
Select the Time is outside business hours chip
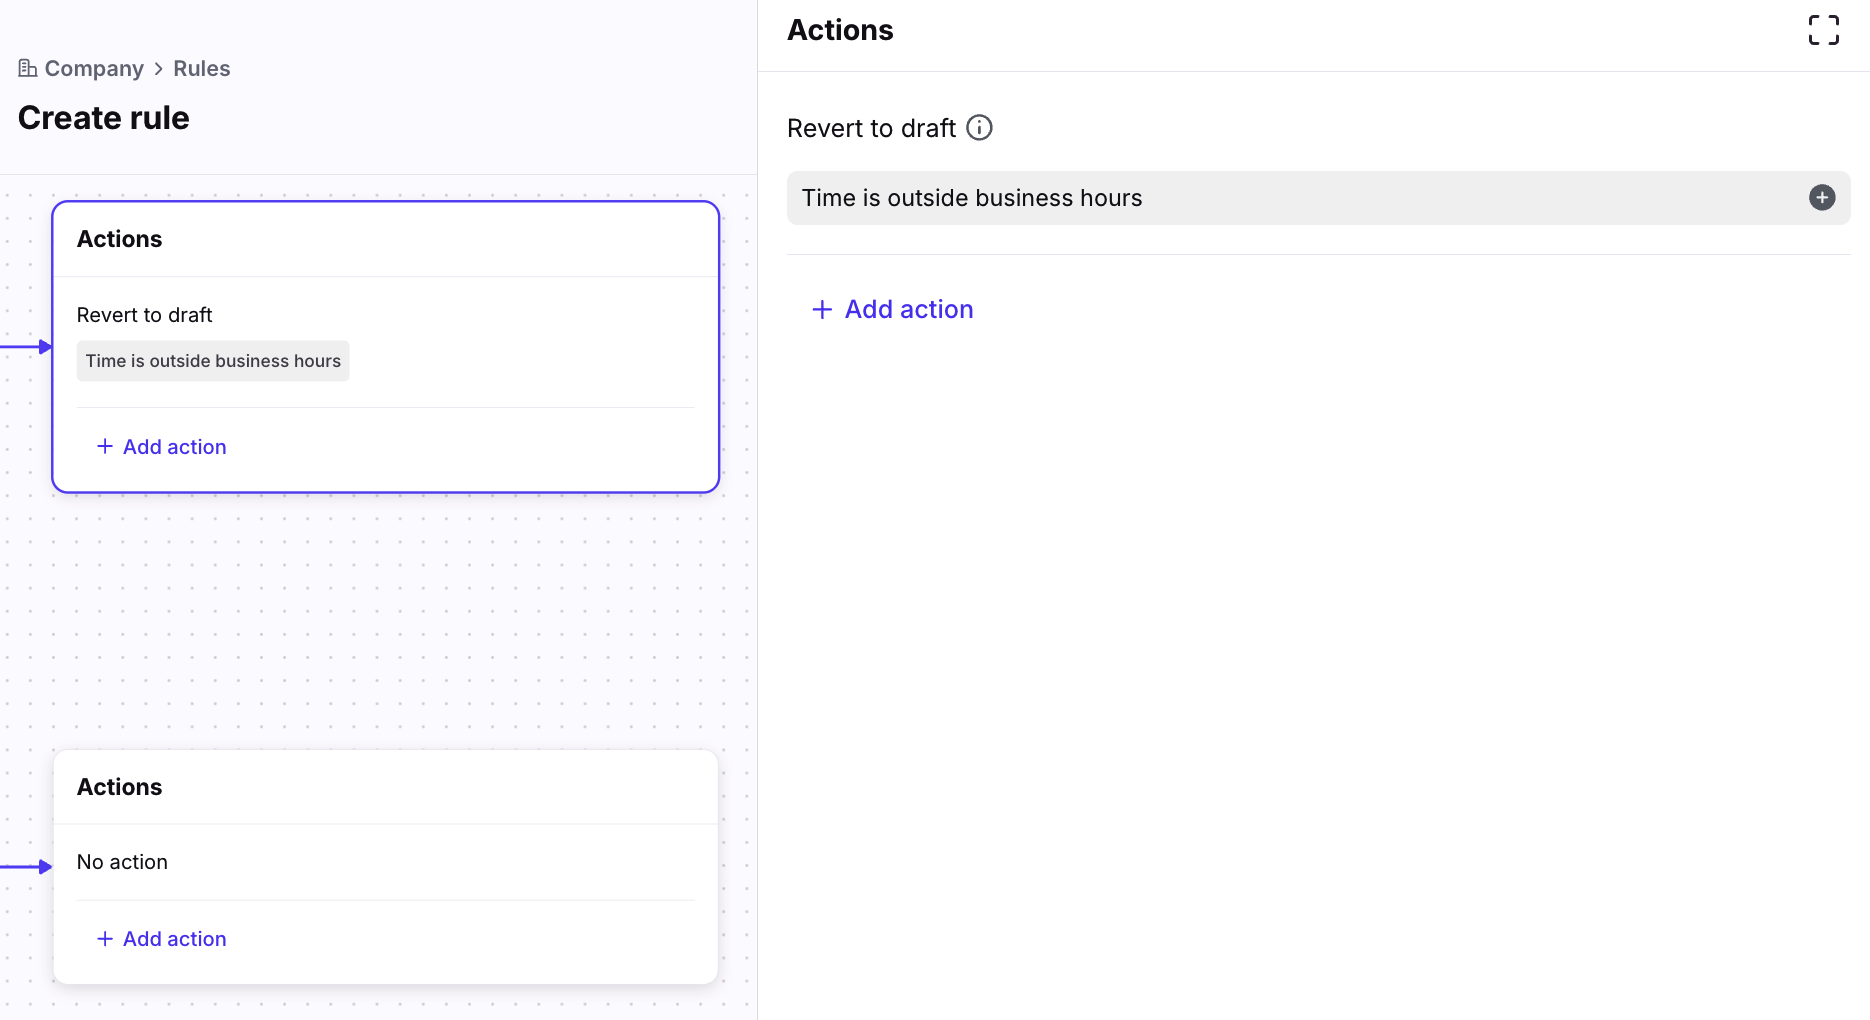[x=213, y=361]
